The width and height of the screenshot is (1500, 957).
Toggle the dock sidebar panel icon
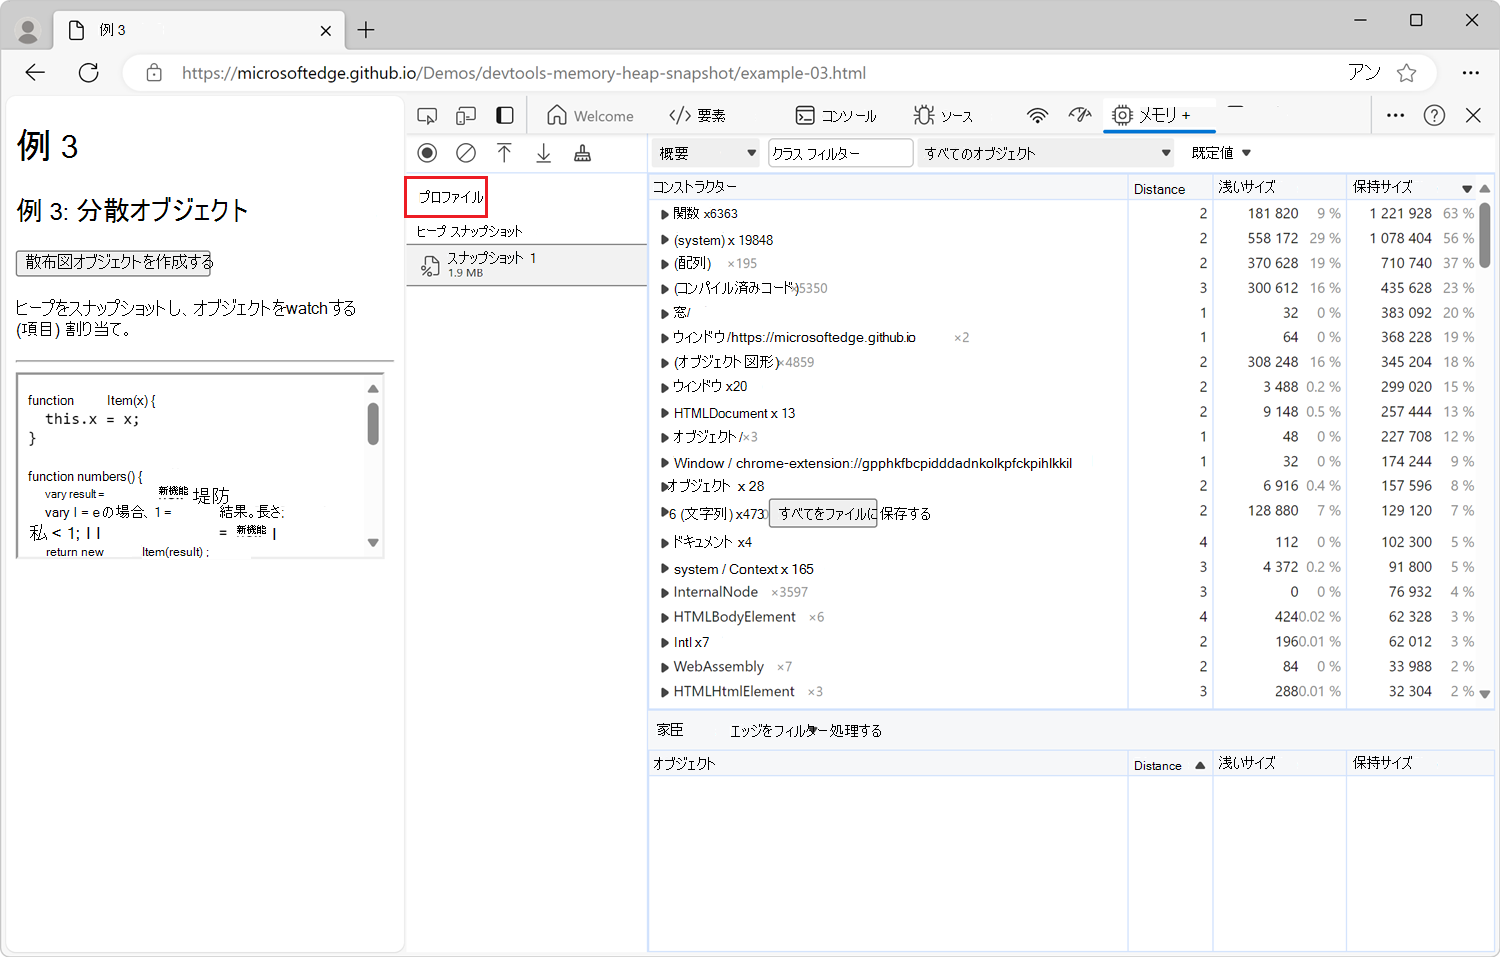tap(505, 116)
